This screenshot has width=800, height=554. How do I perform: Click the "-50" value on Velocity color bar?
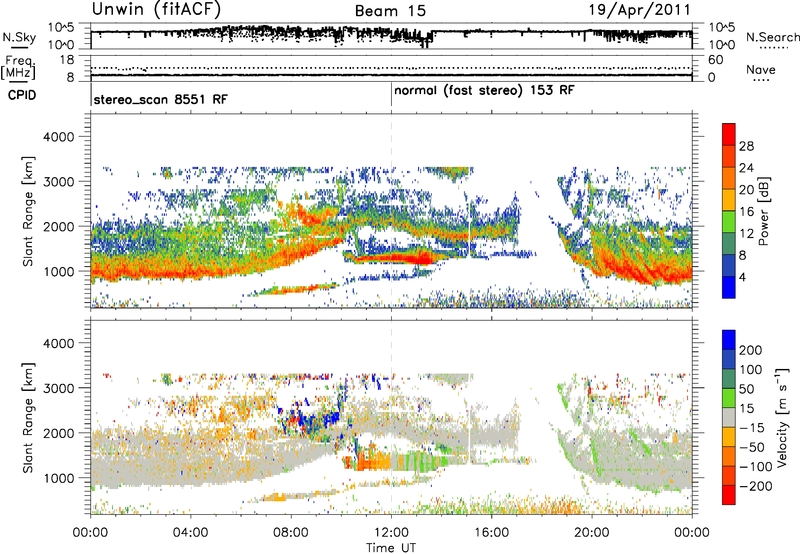[x=752, y=447]
